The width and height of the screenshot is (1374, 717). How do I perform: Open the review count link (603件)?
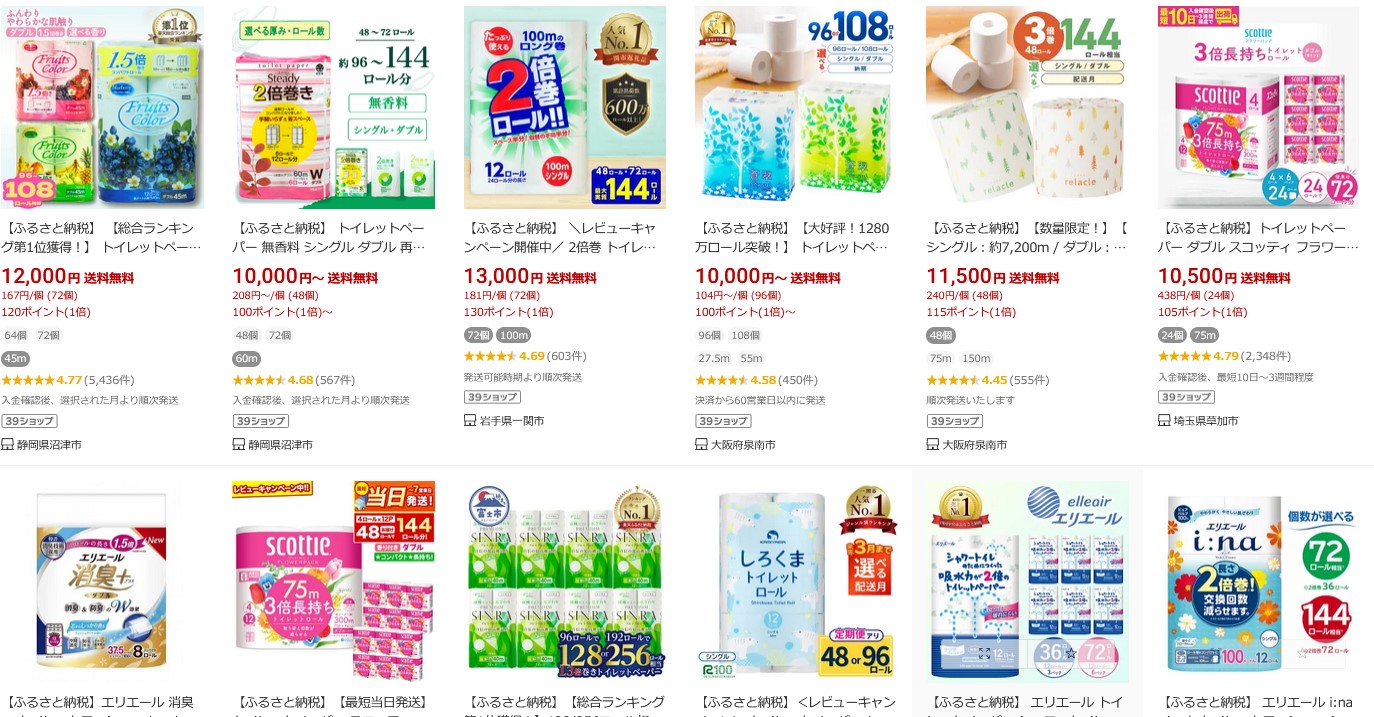tap(566, 356)
